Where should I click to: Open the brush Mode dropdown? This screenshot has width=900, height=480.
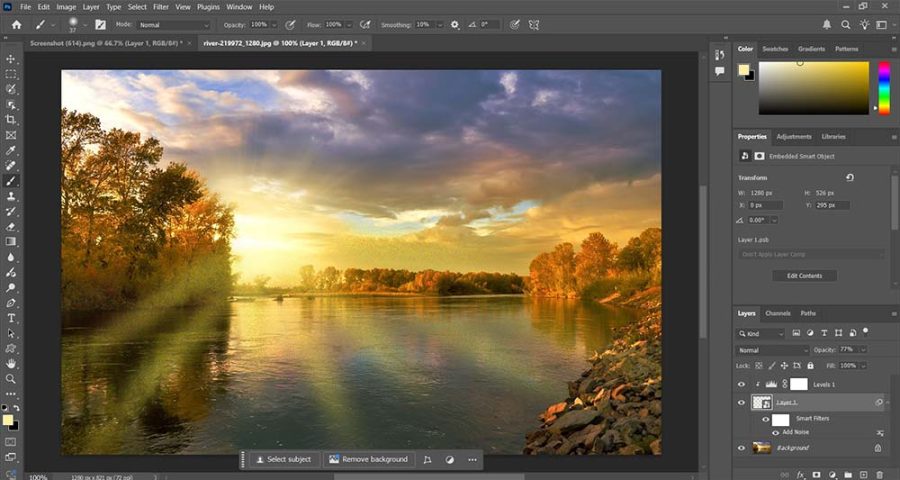(x=172, y=24)
